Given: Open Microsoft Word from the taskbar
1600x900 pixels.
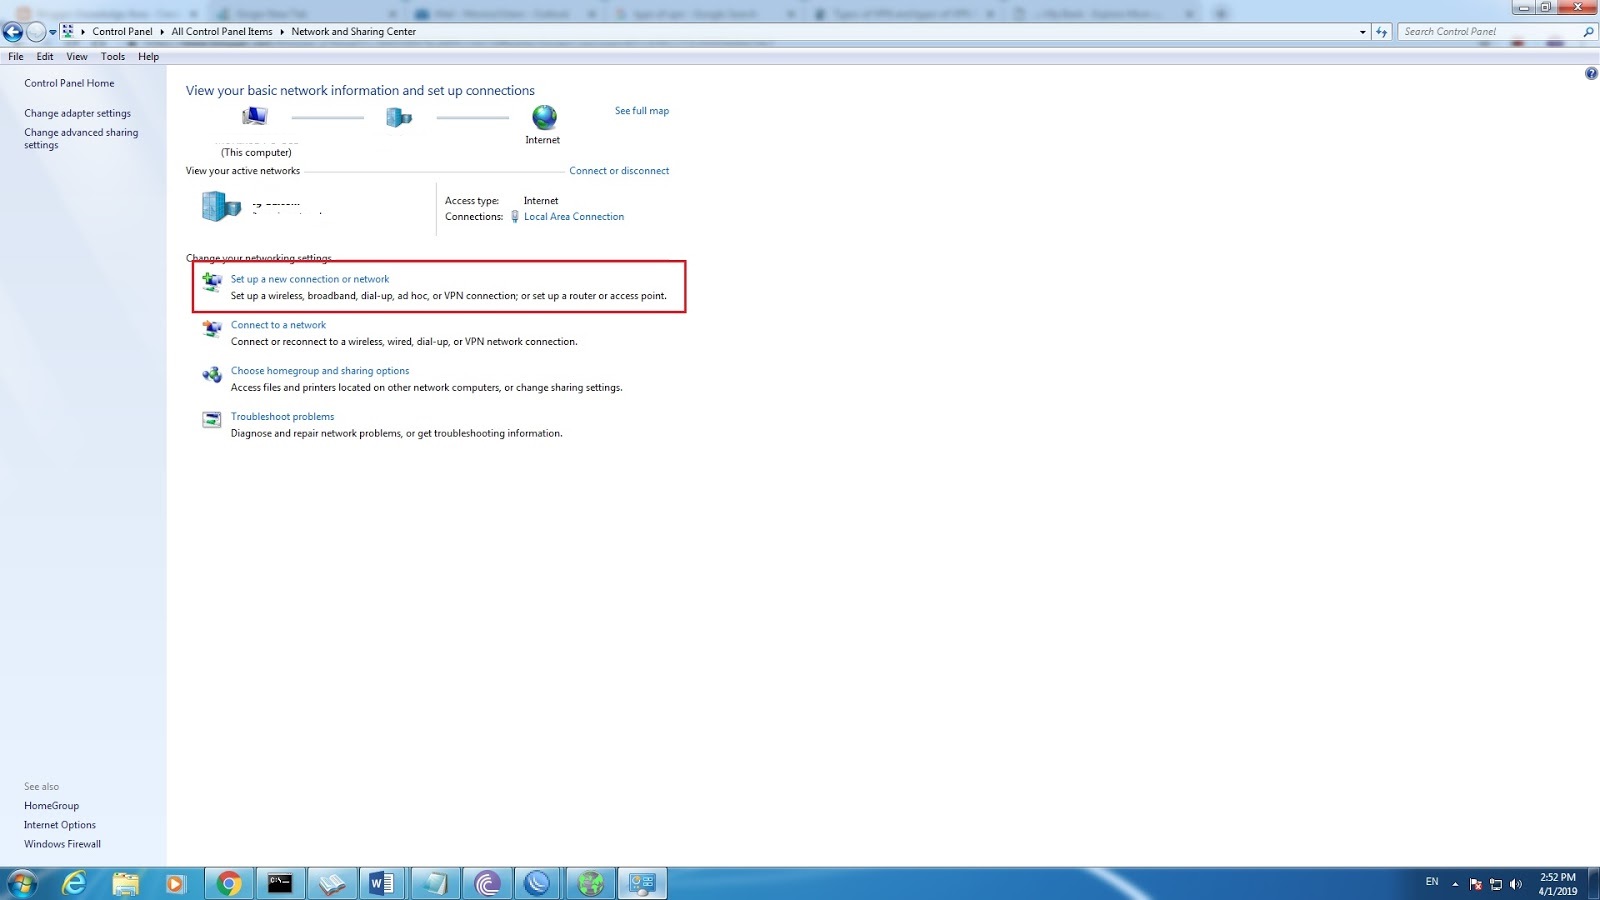Looking at the screenshot, I should 381,883.
